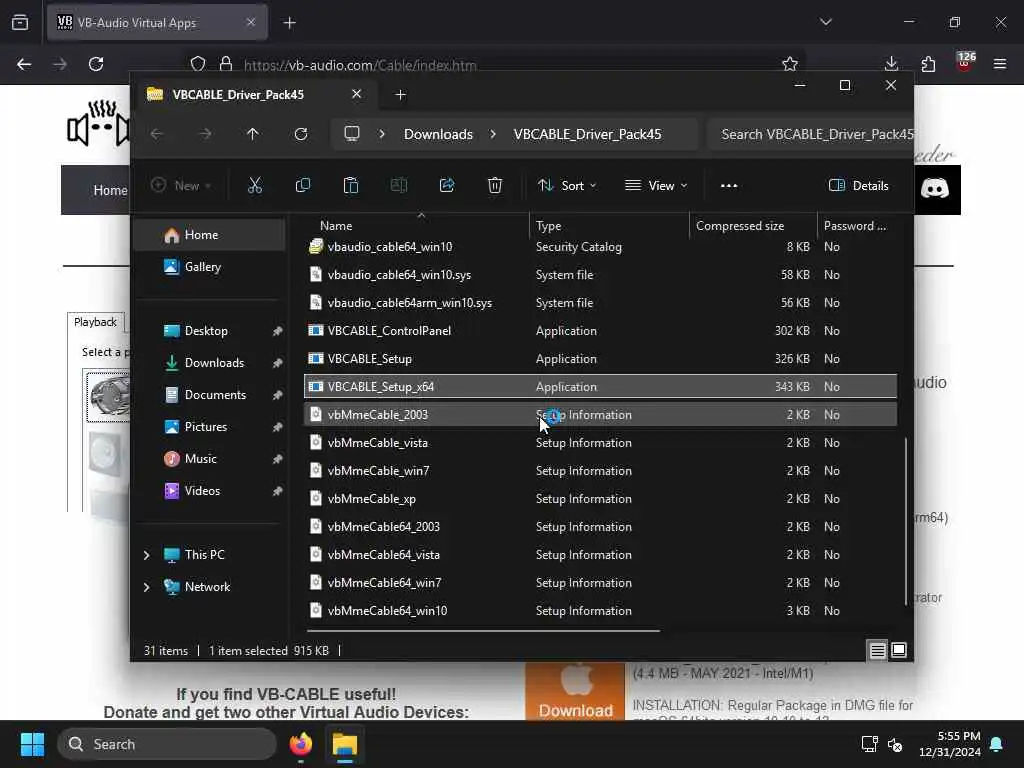The width and height of the screenshot is (1024, 768).
Task: Click Downloads in the address breadcrumb
Action: (438, 134)
